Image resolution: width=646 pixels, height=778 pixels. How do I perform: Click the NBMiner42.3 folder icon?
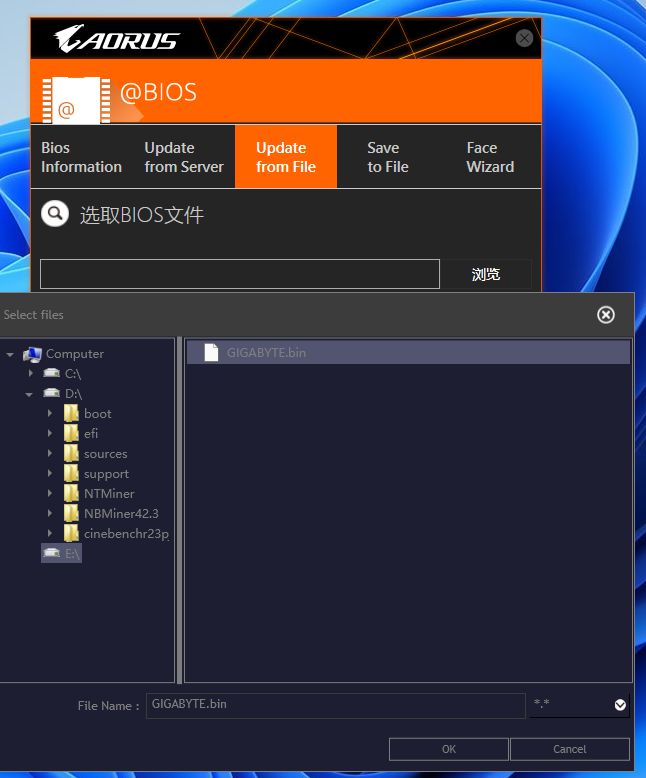pyautogui.click(x=71, y=513)
